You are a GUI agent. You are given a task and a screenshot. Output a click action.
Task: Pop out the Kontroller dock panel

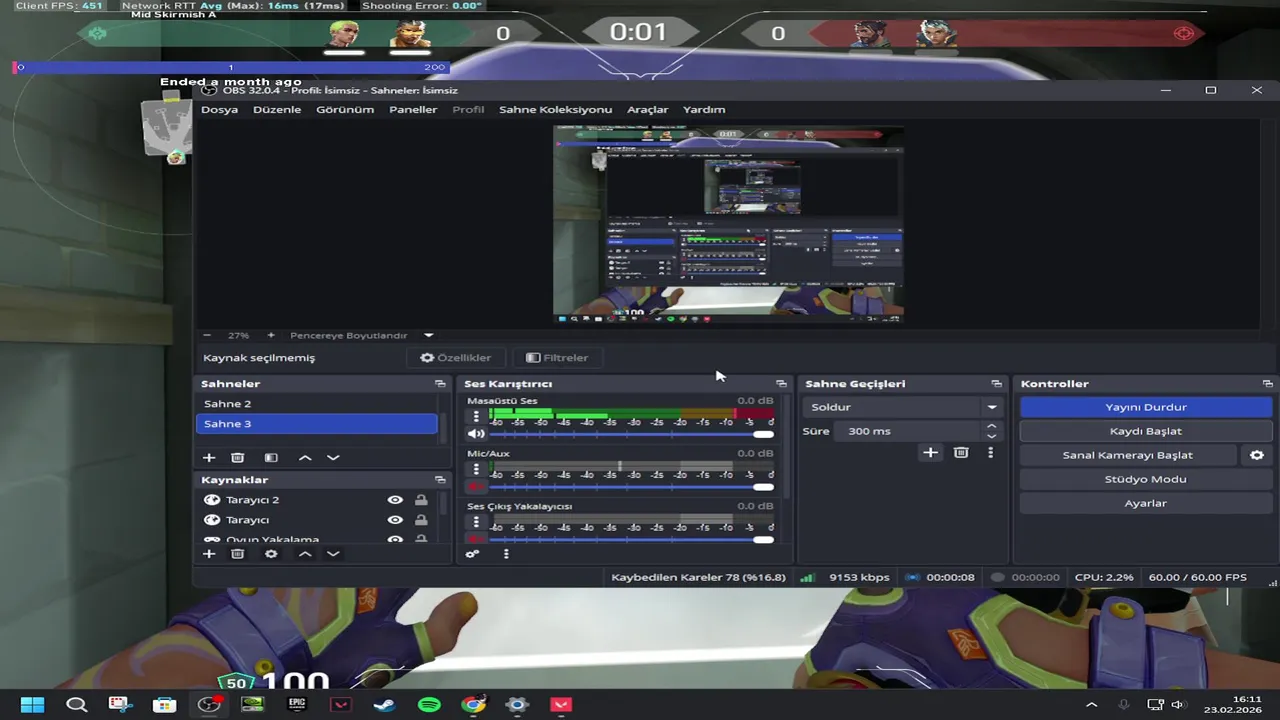(x=1267, y=384)
